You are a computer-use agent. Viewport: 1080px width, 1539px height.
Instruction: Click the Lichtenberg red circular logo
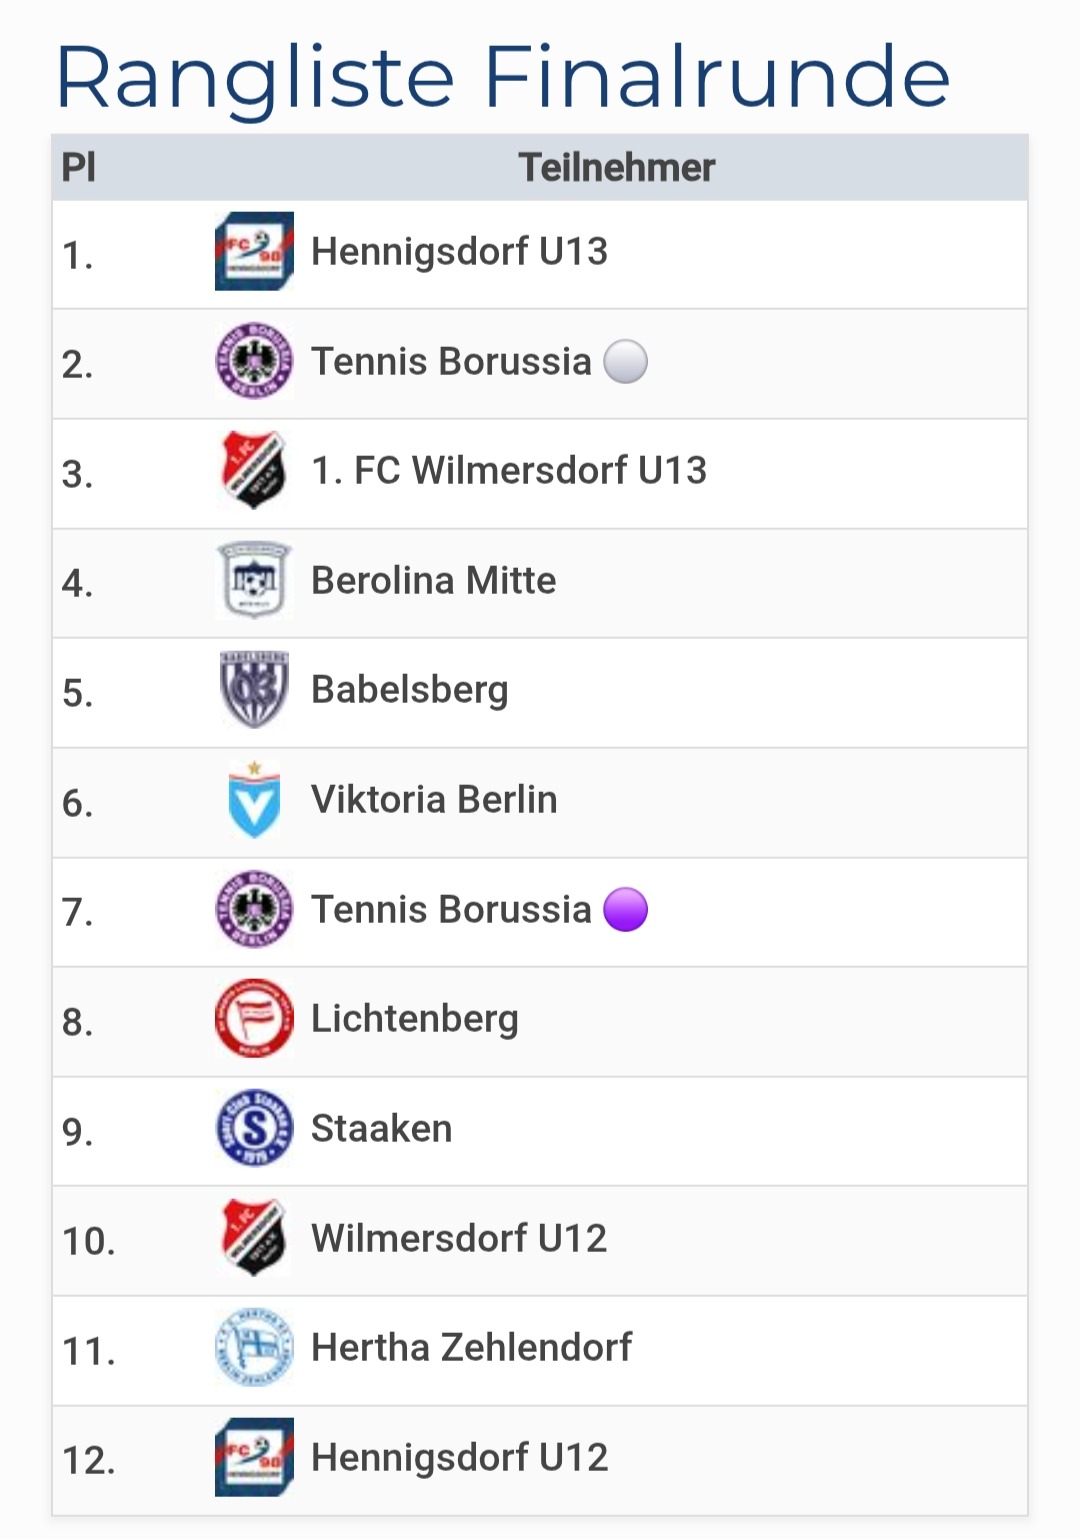(x=254, y=1019)
